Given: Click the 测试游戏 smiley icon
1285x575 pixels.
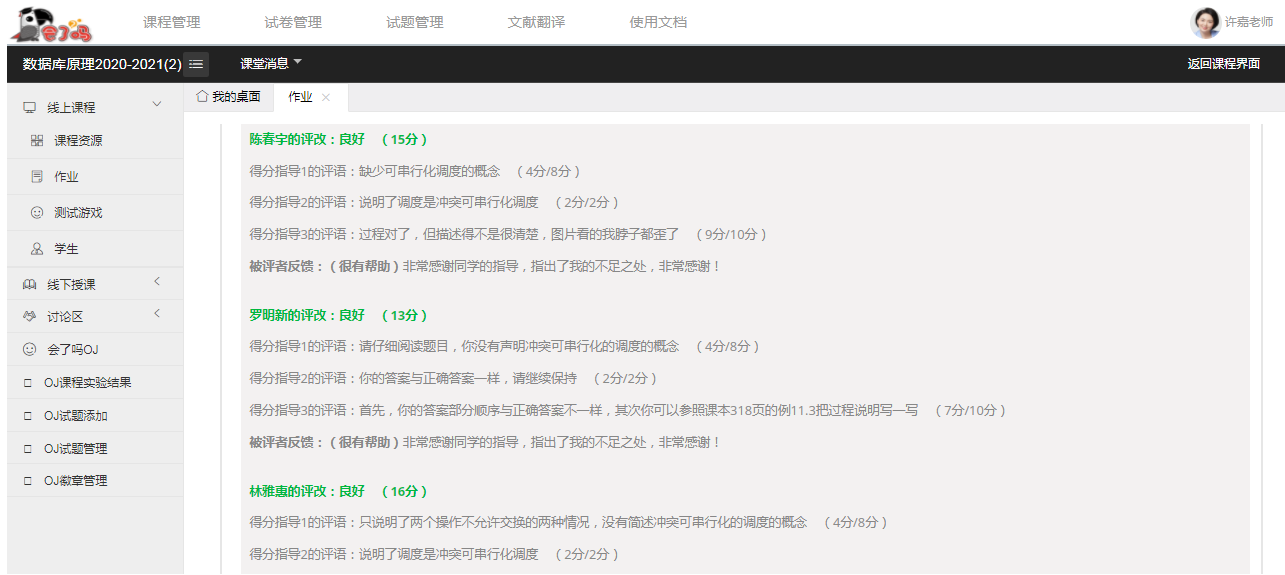Looking at the screenshot, I should coord(37,213).
